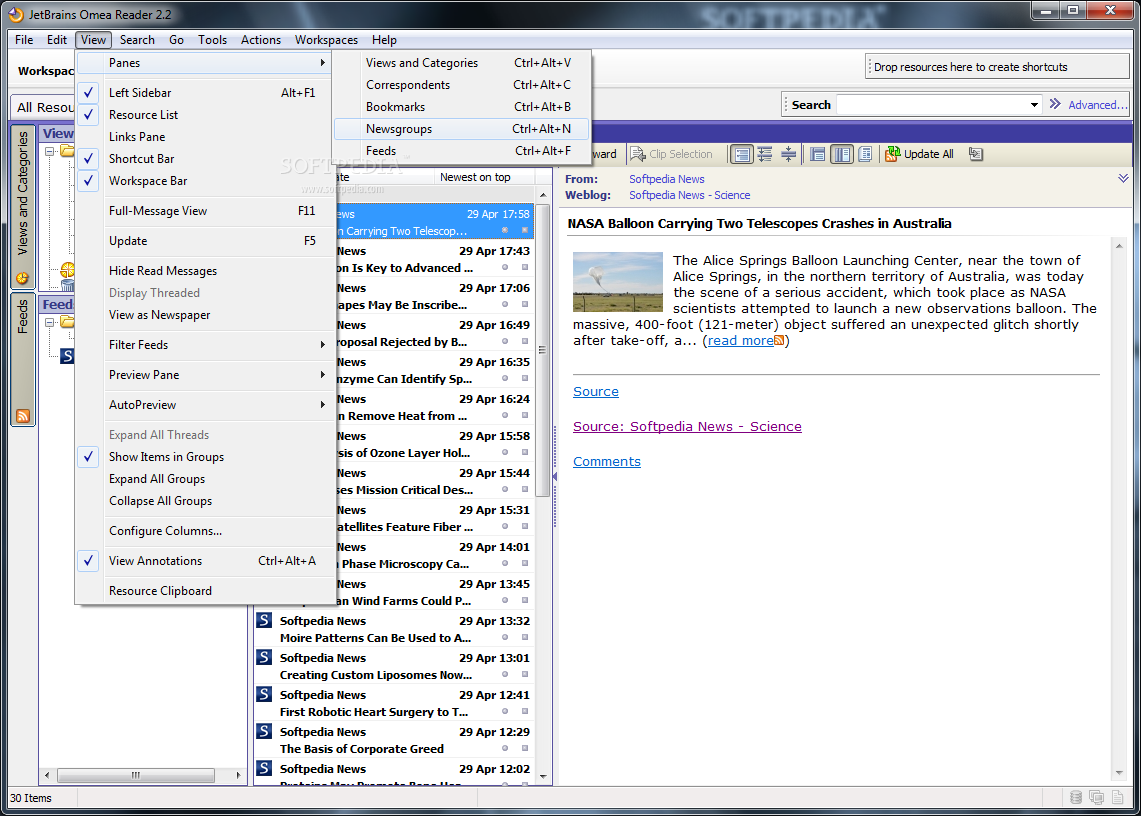The width and height of the screenshot is (1141, 816).
Task: Choose Views and Categories from submenu
Action: tap(461, 63)
